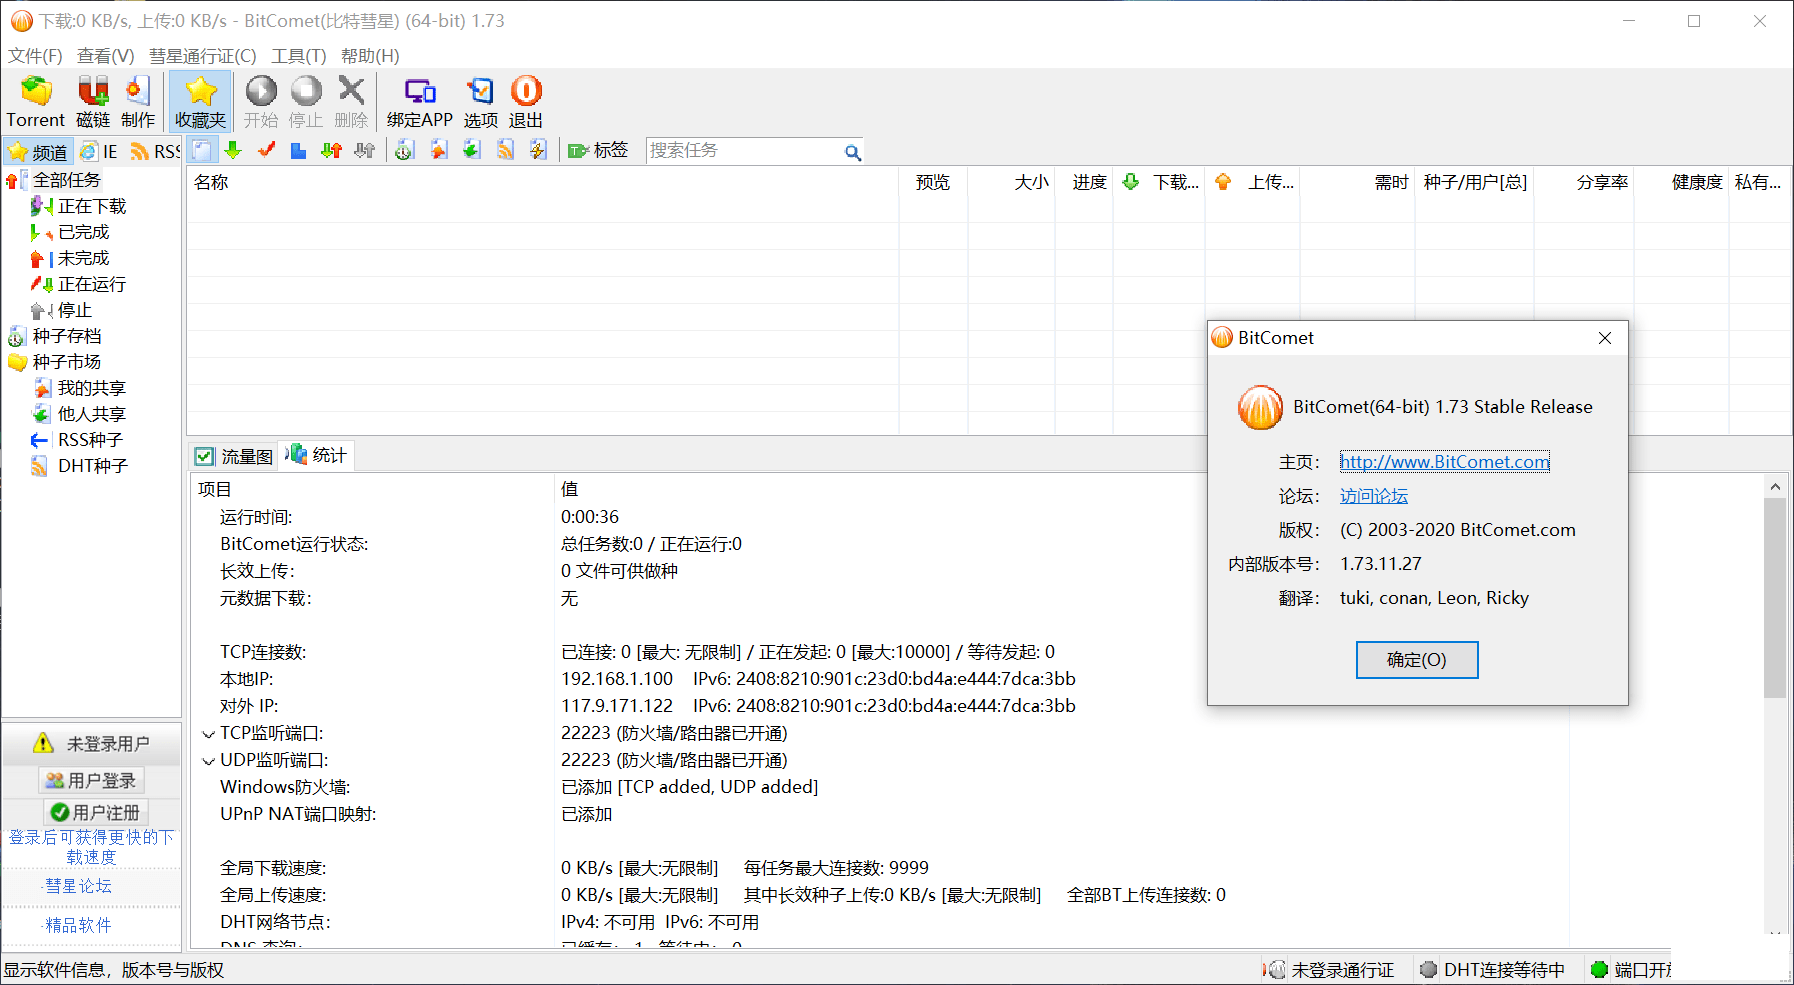The width and height of the screenshot is (1794, 985).
Task: Switch to the 统计 statistics tab
Action: [x=316, y=456]
